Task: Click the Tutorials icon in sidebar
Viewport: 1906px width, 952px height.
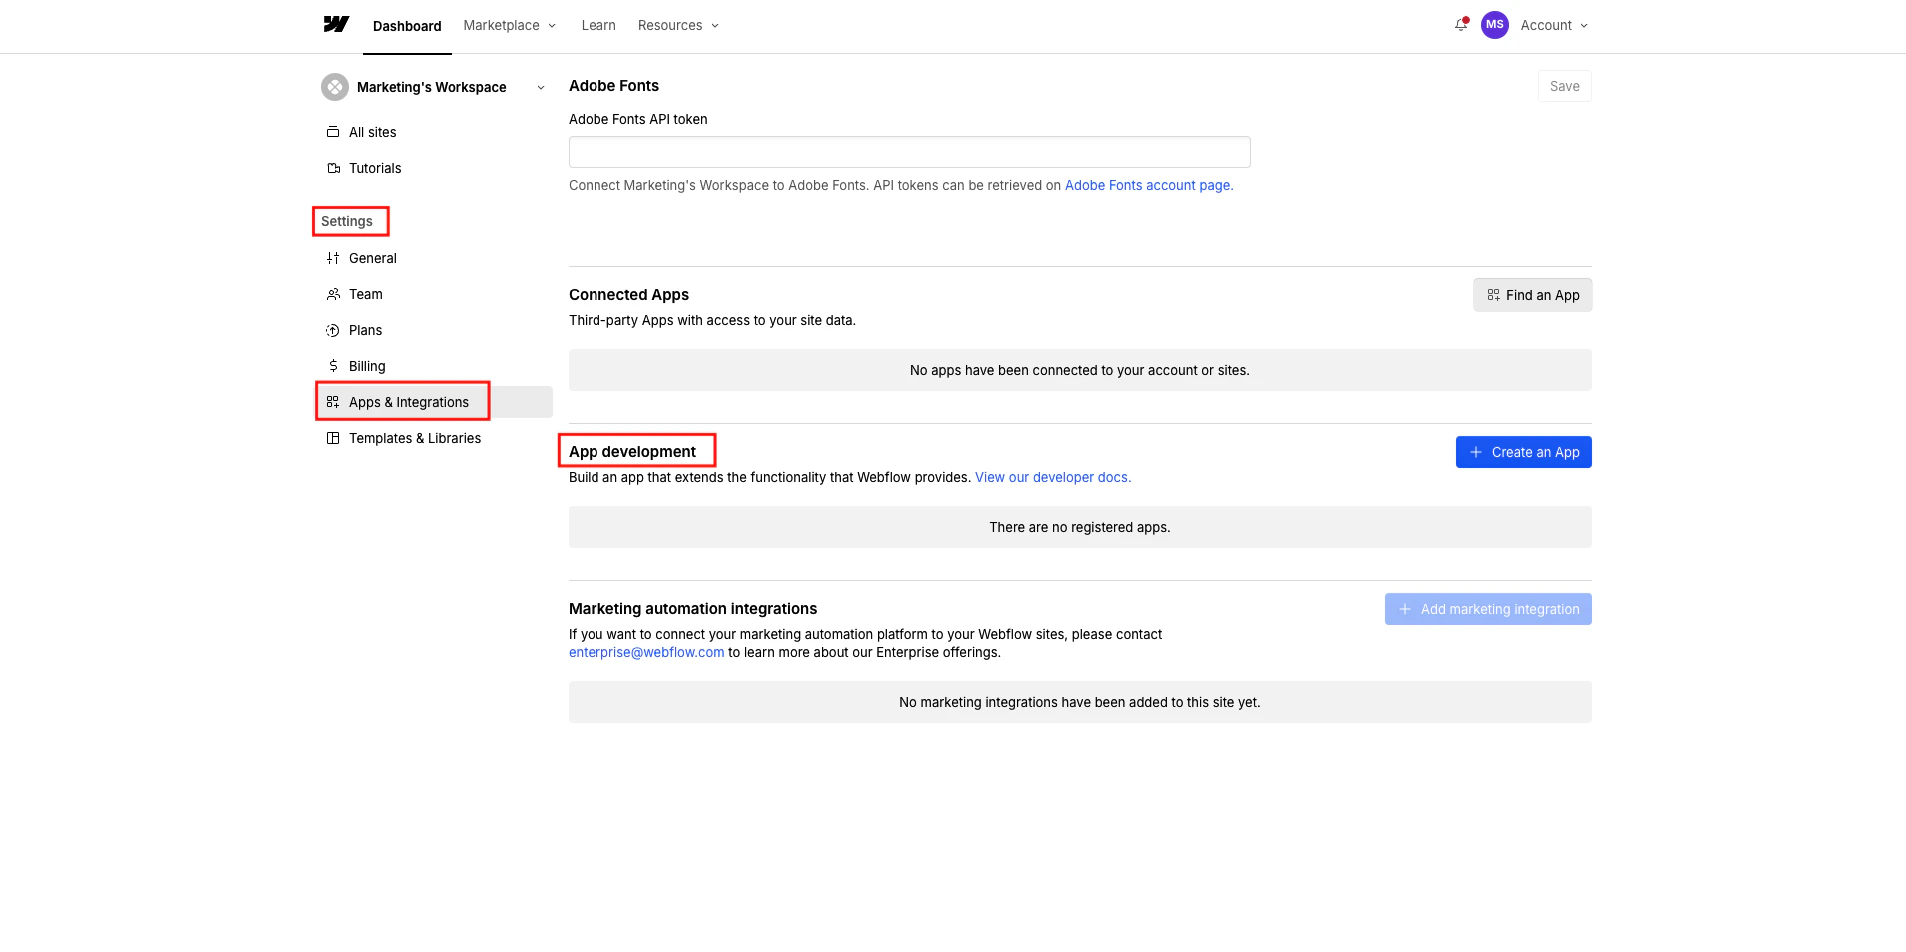Action: [x=333, y=168]
